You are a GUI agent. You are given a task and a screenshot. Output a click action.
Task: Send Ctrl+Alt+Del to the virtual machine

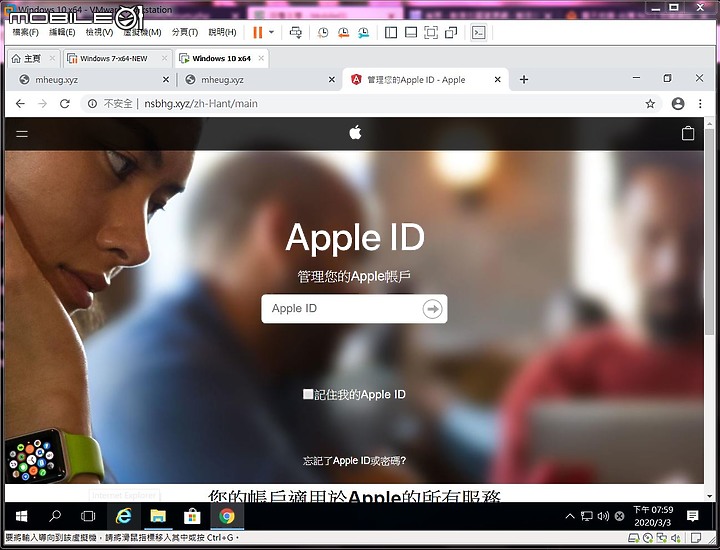coord(296,32)
